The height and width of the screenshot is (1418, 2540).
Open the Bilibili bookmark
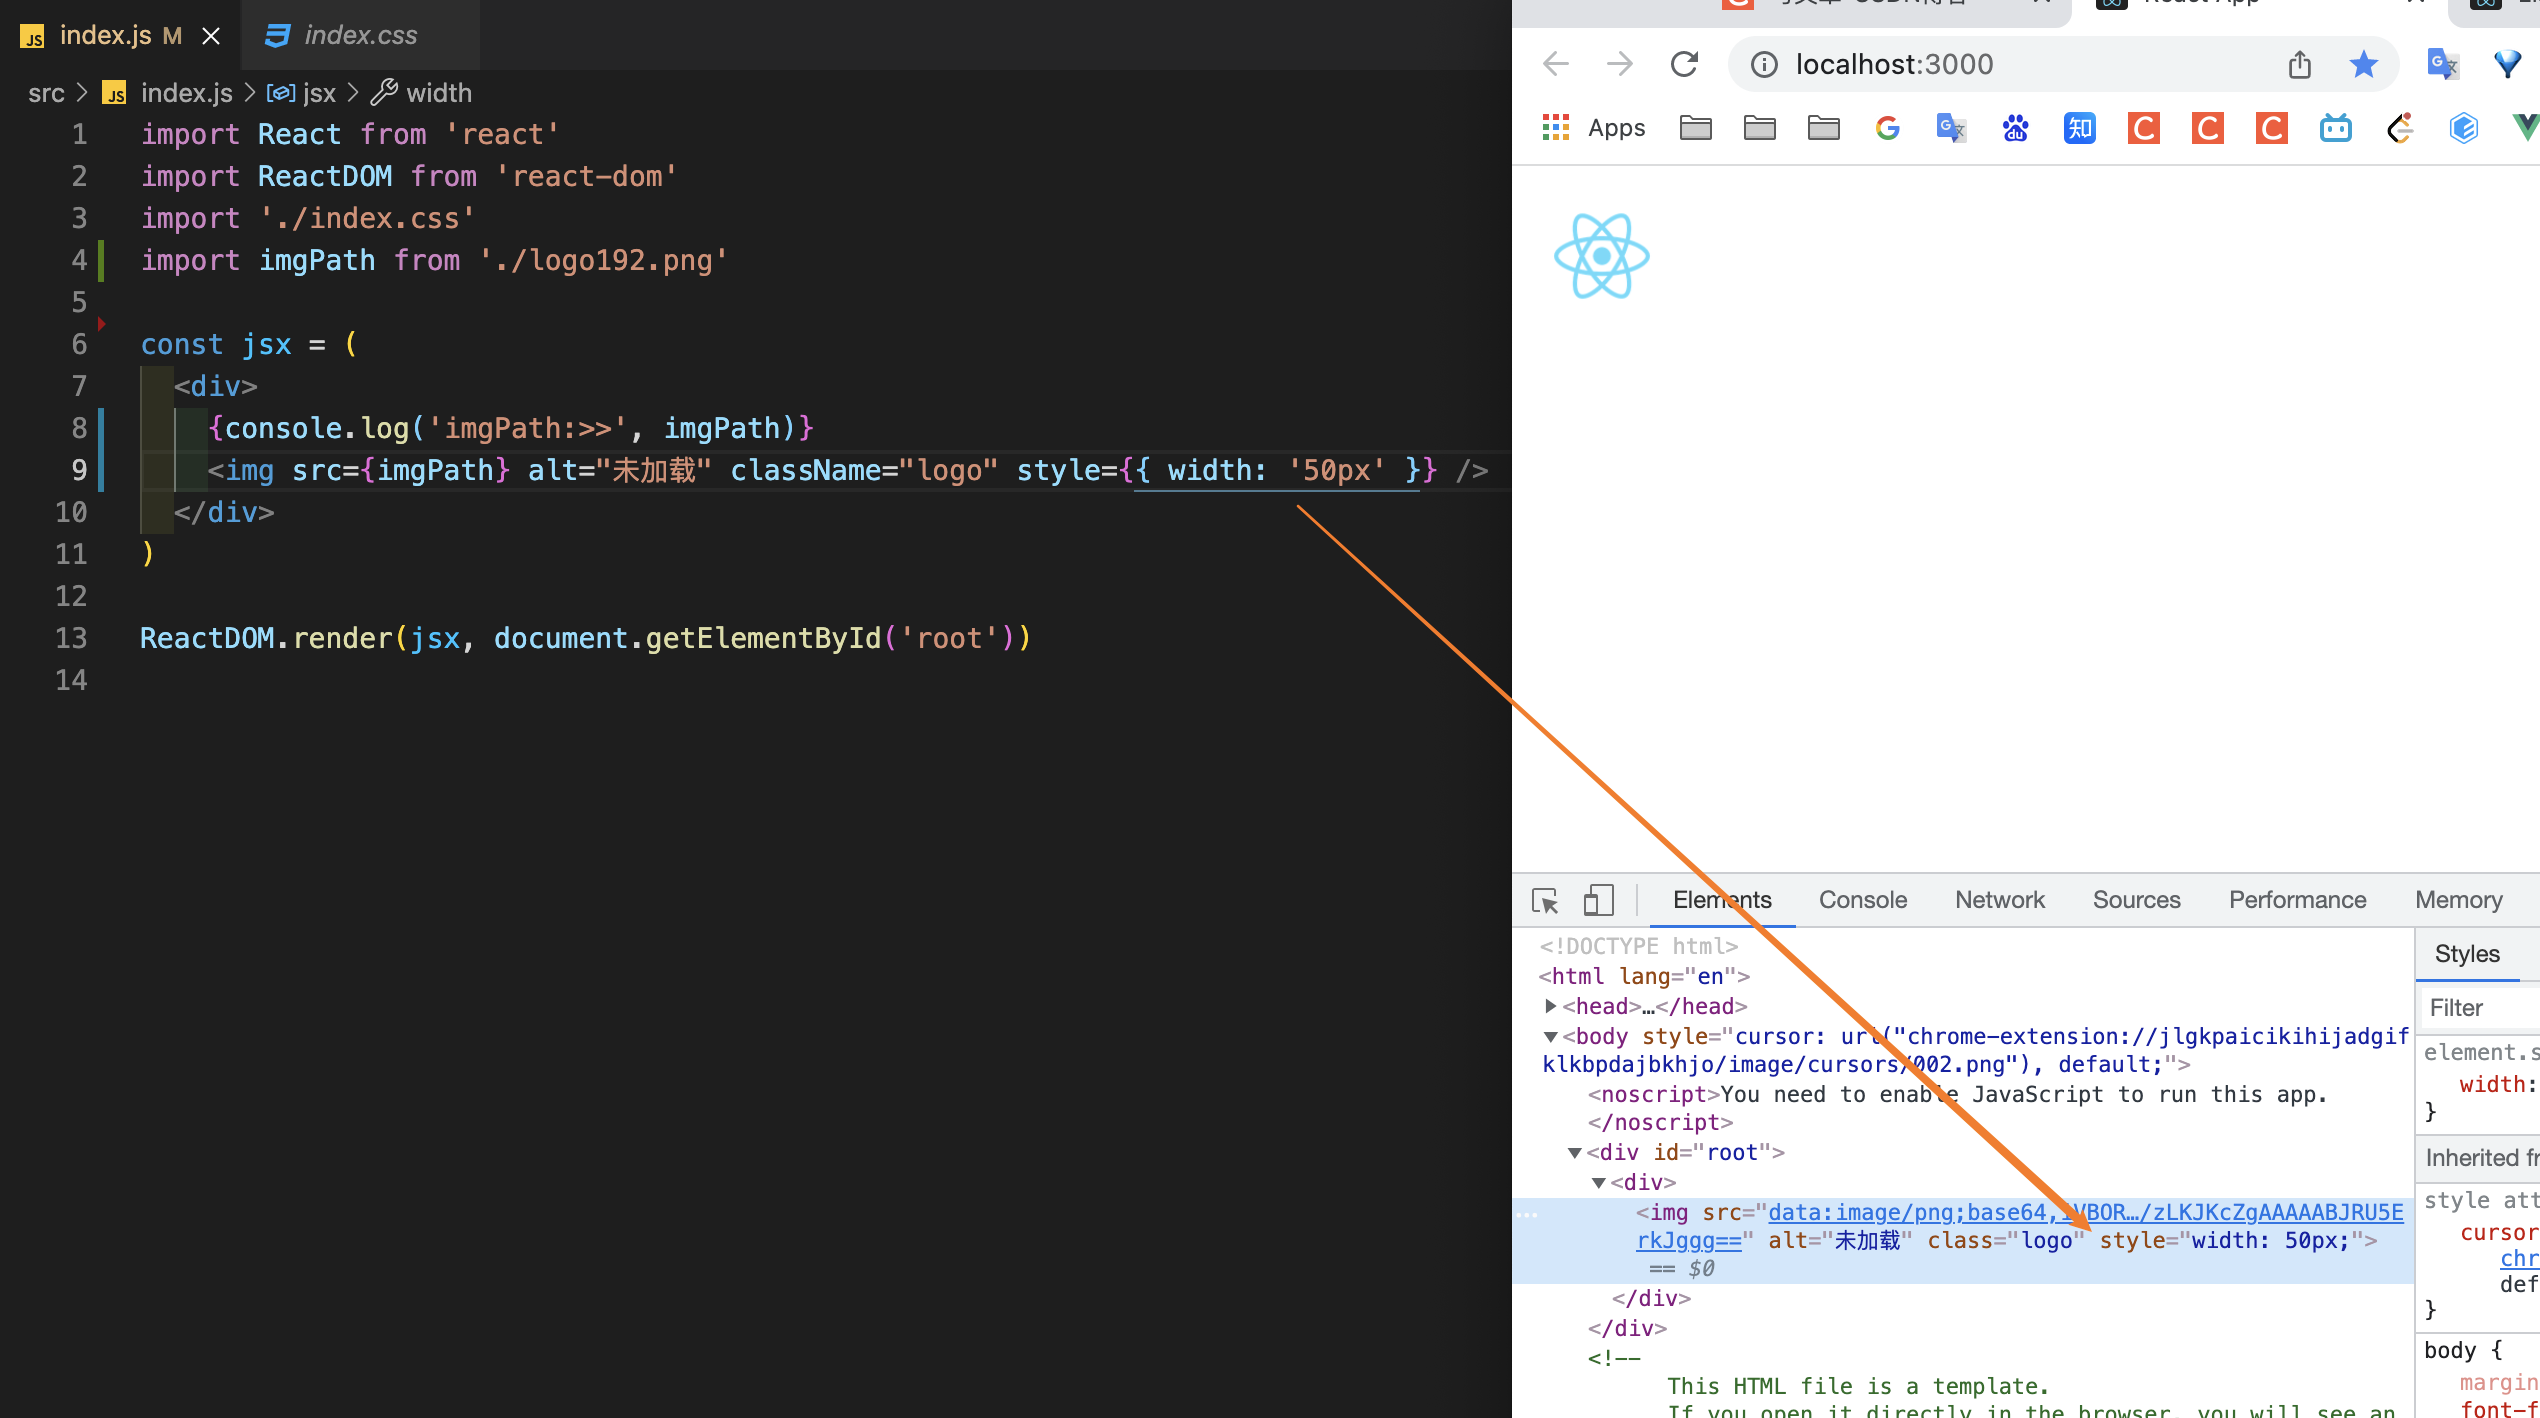click(2336, 128)
